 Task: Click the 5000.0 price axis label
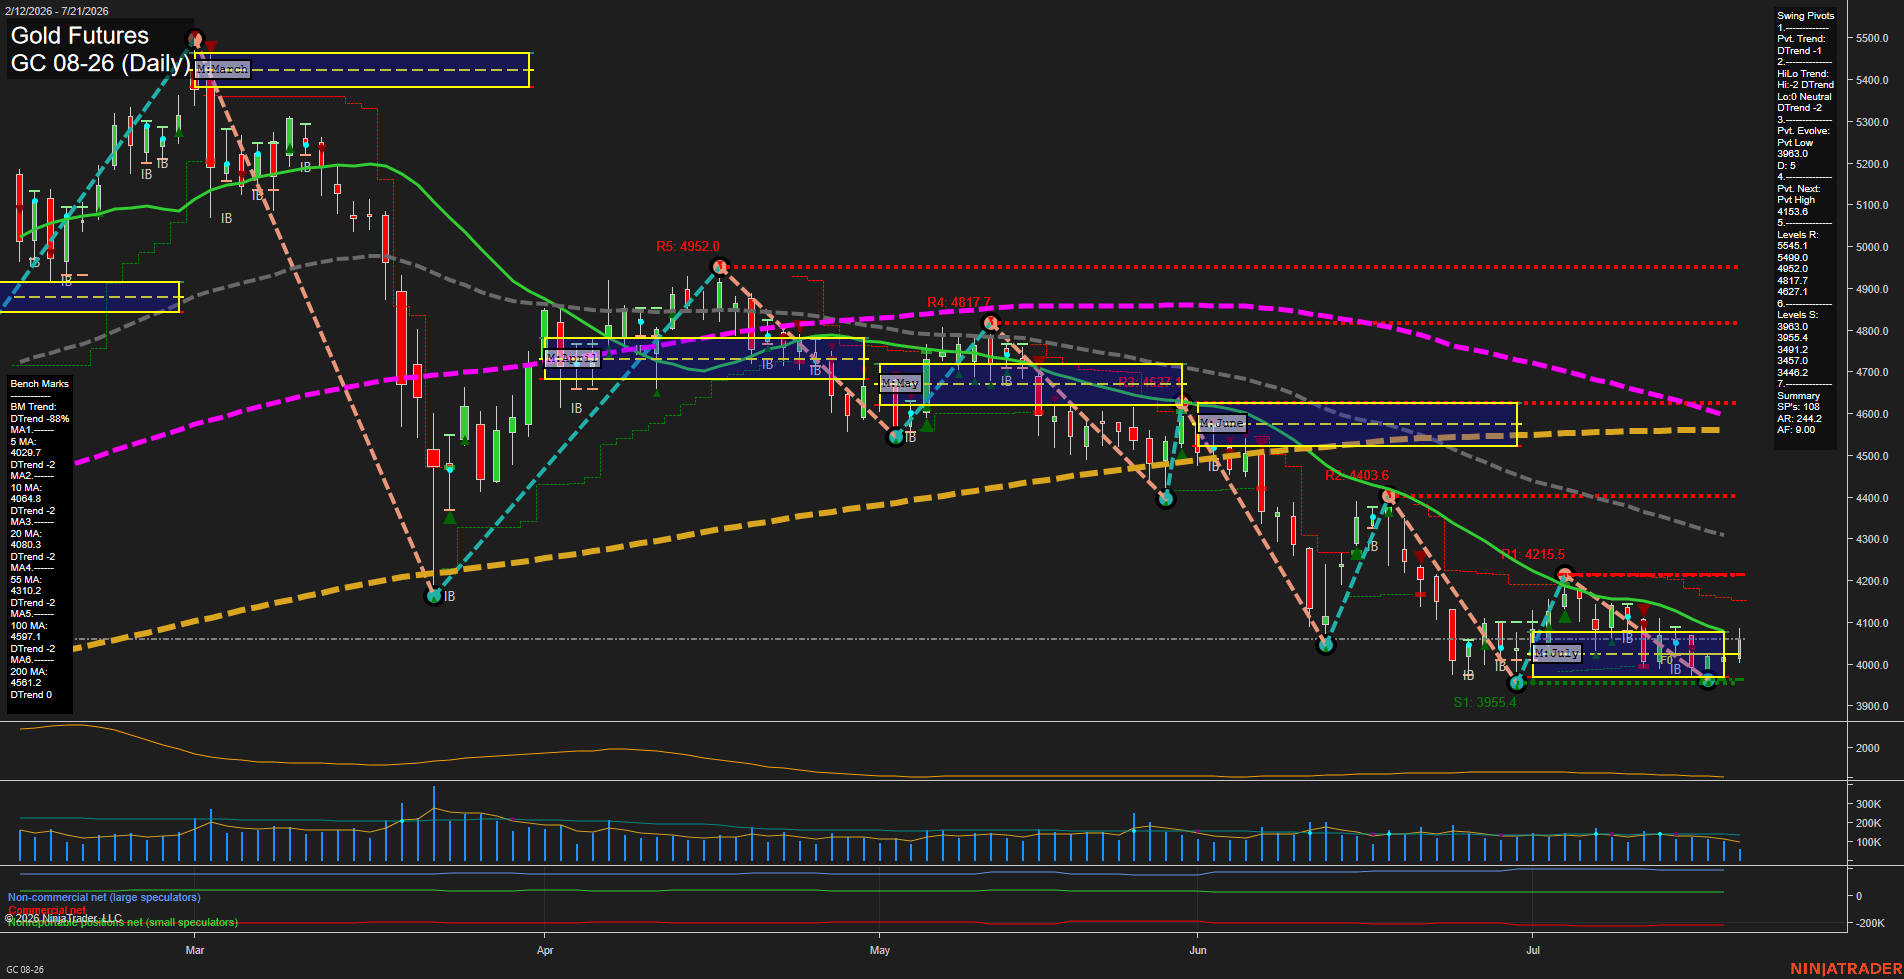tap(1872, 248)
